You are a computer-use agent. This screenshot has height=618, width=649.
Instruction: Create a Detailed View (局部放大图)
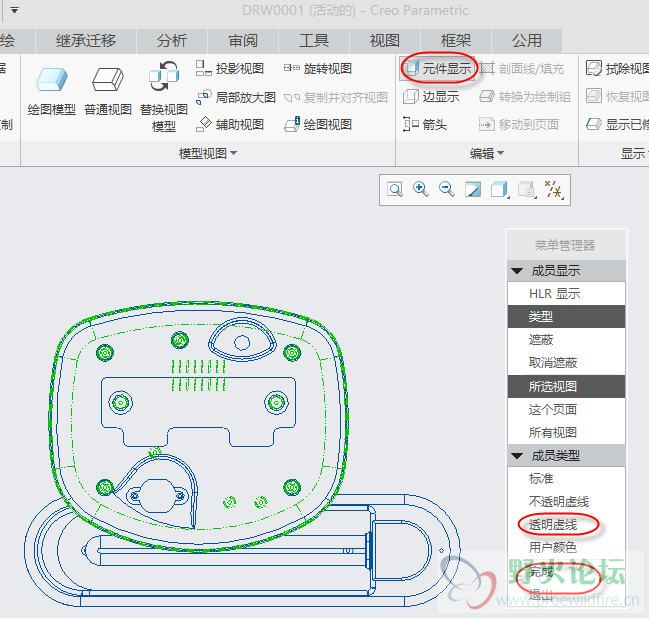[x=236, y=97]
